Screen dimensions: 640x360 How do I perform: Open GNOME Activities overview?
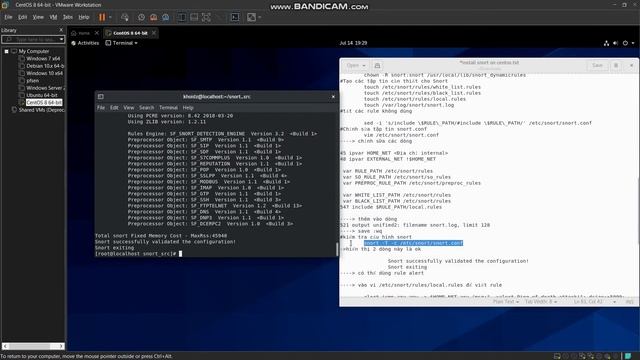coord(85,43)
